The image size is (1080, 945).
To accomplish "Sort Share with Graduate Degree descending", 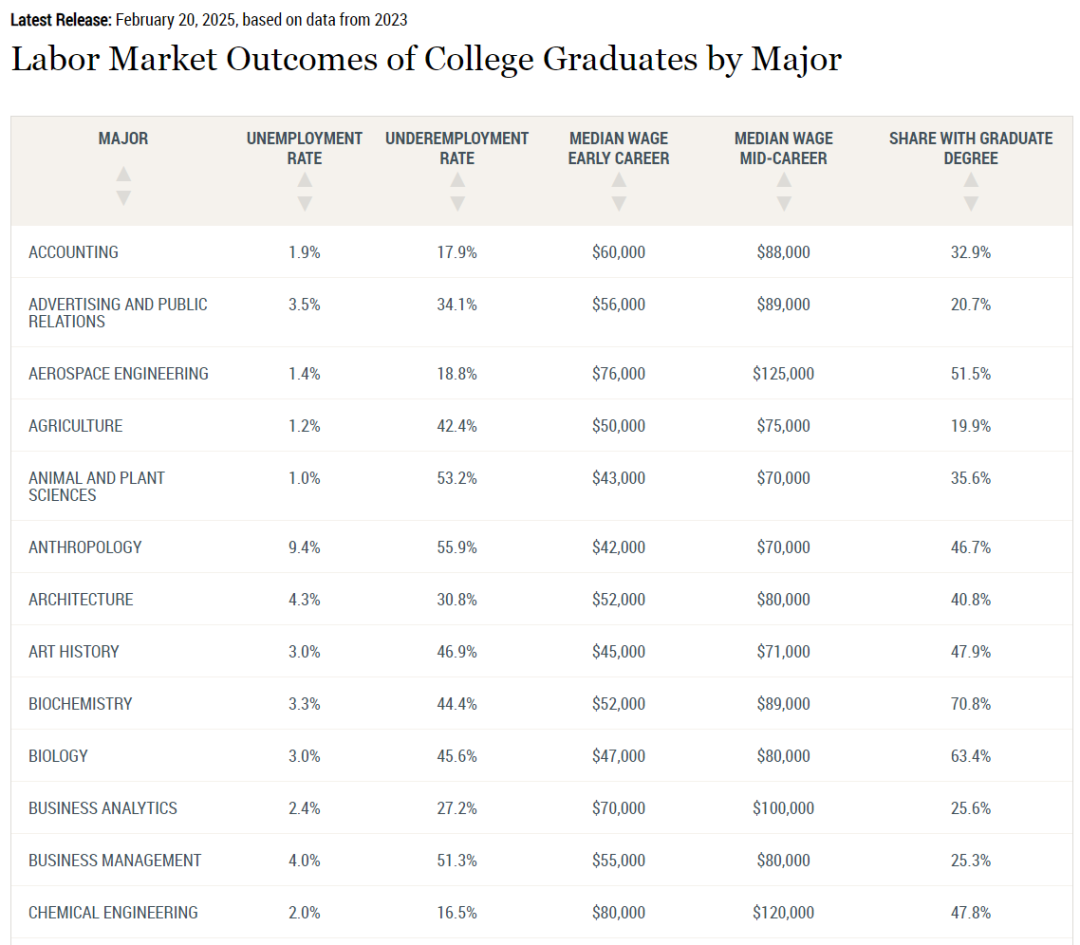I will coord(971,203).
